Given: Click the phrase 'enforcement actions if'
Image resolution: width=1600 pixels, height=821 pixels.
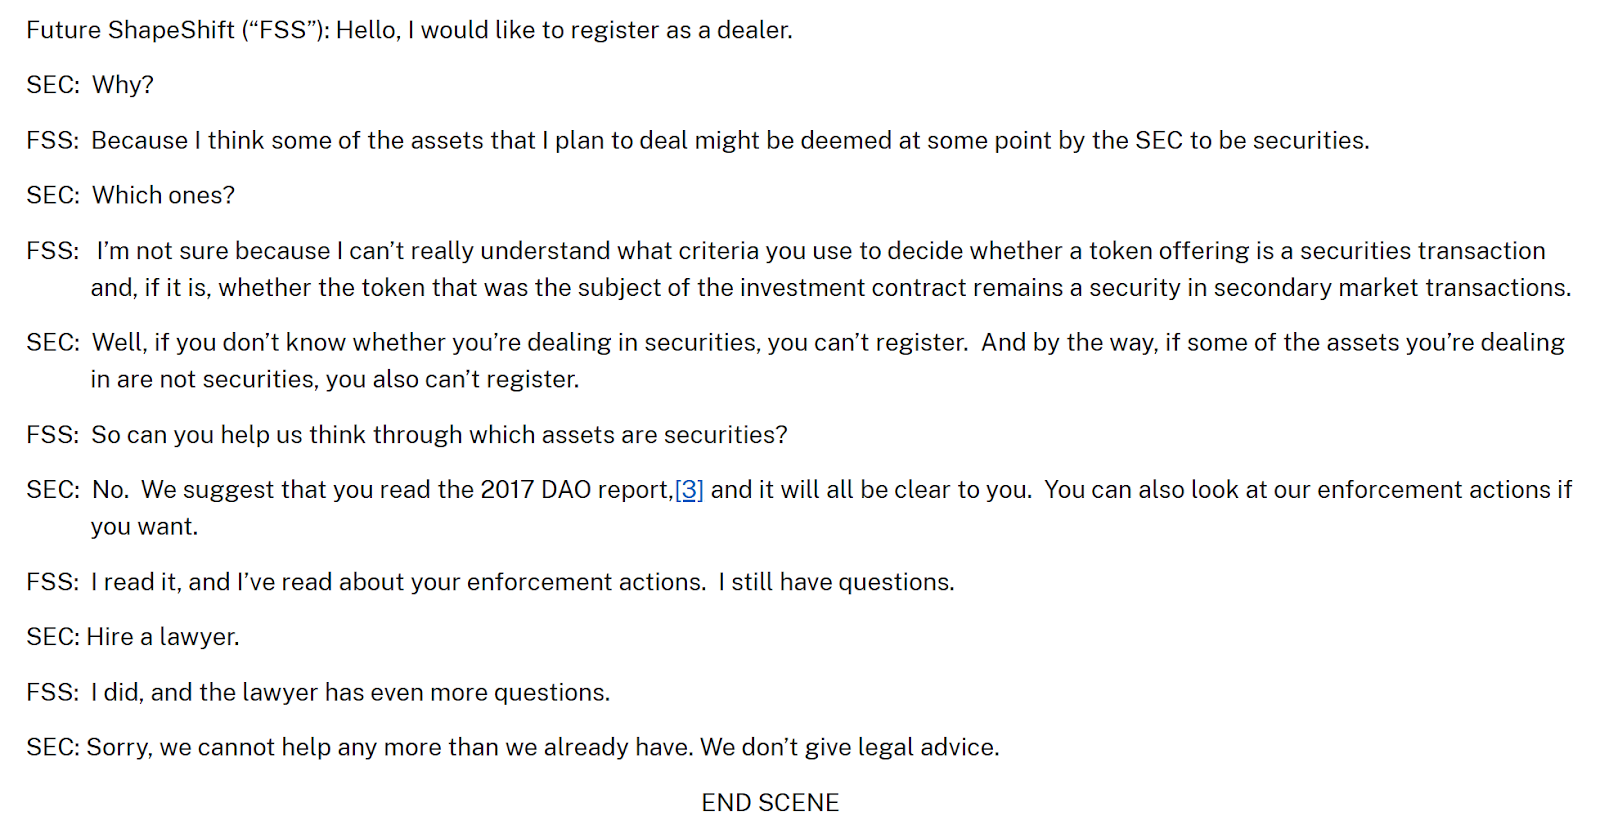Looking at the screenshot, I should pyautogui.click(x=1444, y=490).
